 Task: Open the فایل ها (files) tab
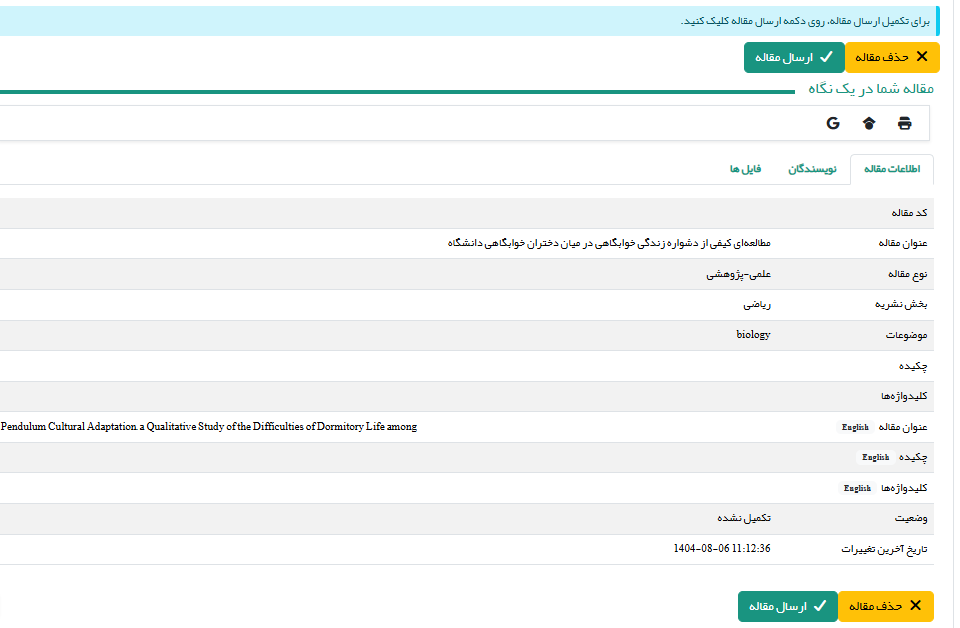point(745,169)
